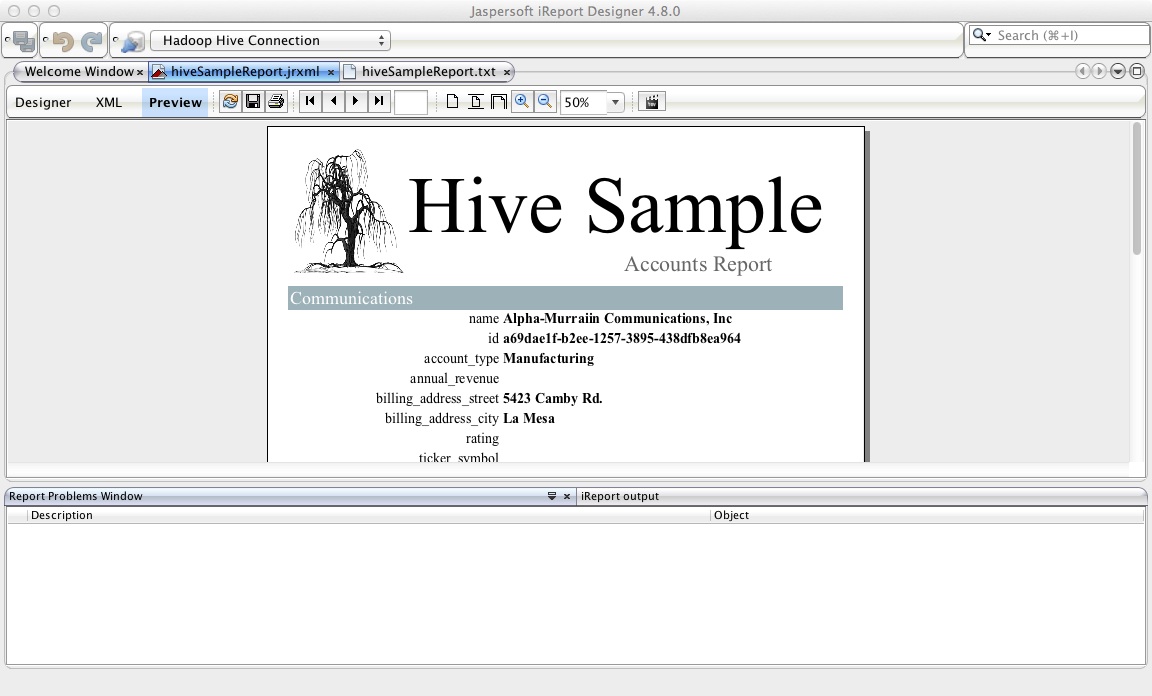
Task: Close the hiveSampleReport.jrxml tab
Action: click(x=331, y=72)
